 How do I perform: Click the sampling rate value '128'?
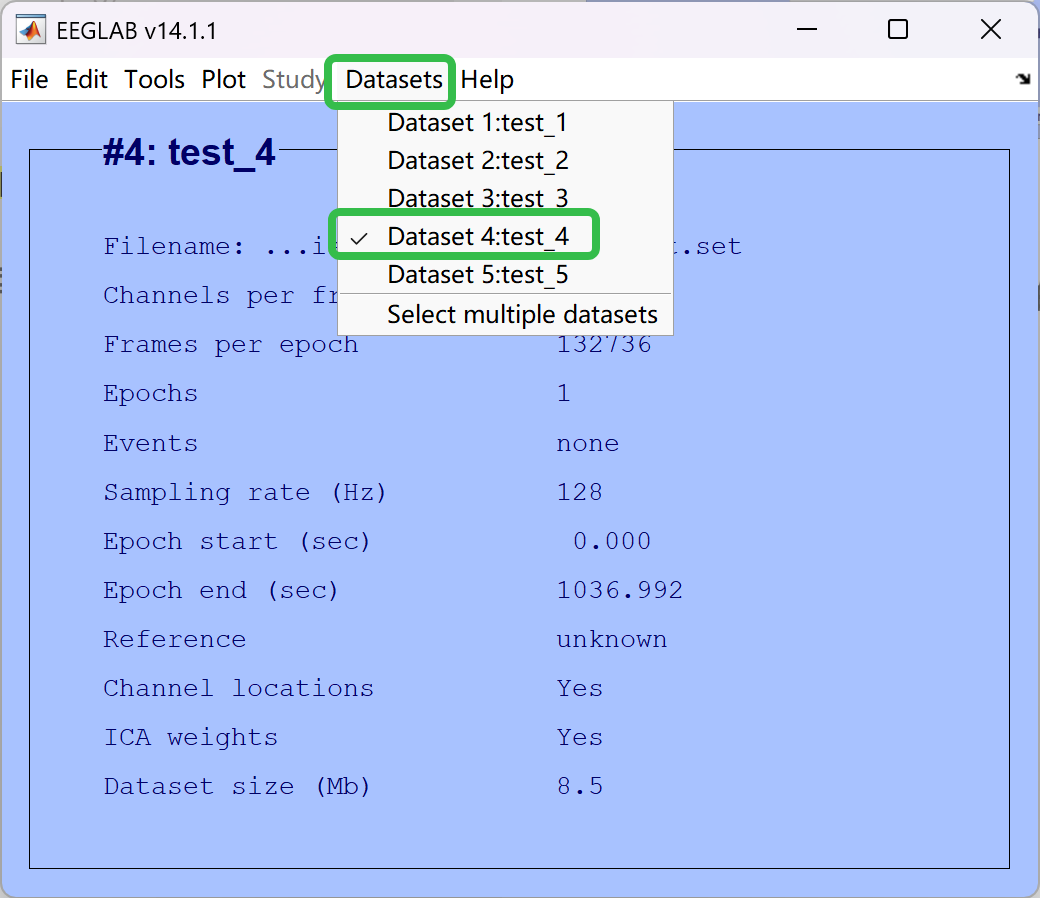[580, 492]
